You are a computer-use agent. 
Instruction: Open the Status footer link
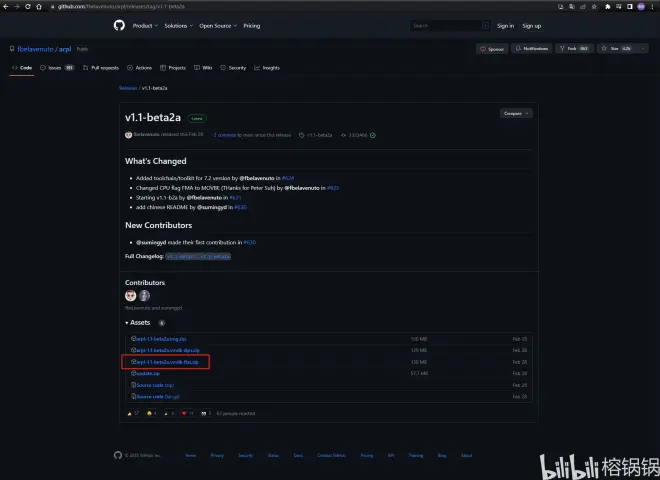point(273,456)
